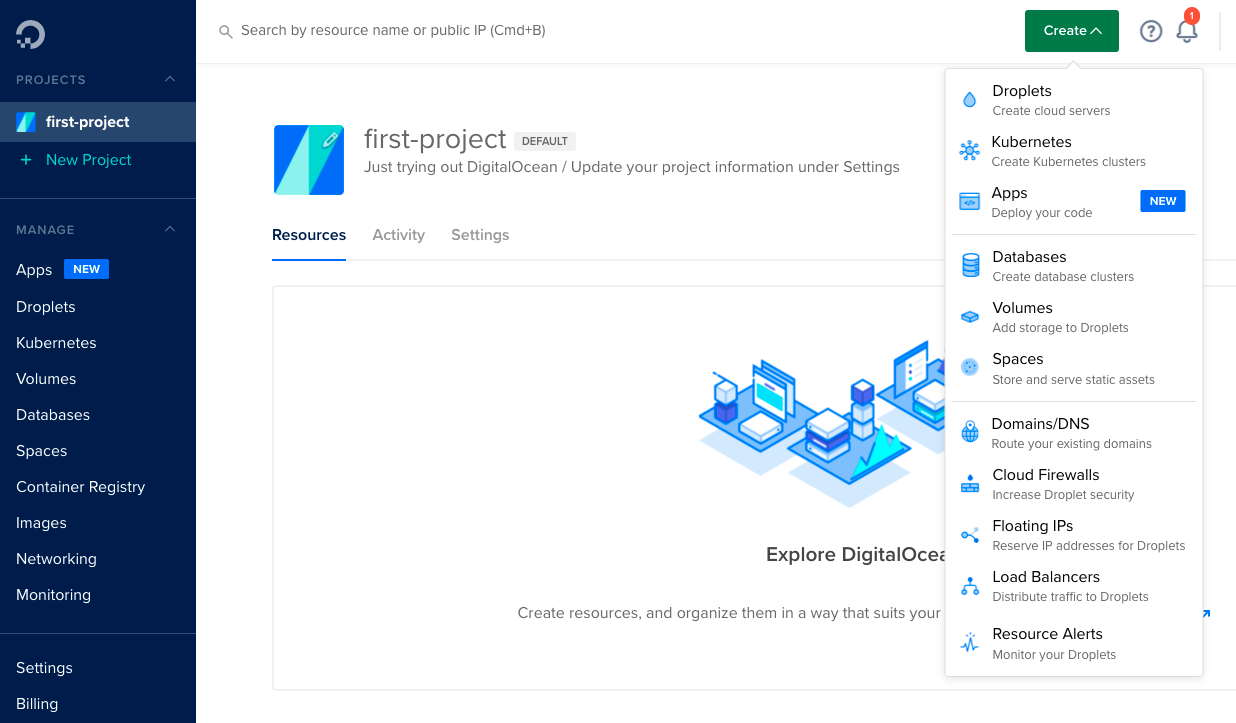Click the search magnifier icon
The image size is (1236, 723).
tap(226, 31)
